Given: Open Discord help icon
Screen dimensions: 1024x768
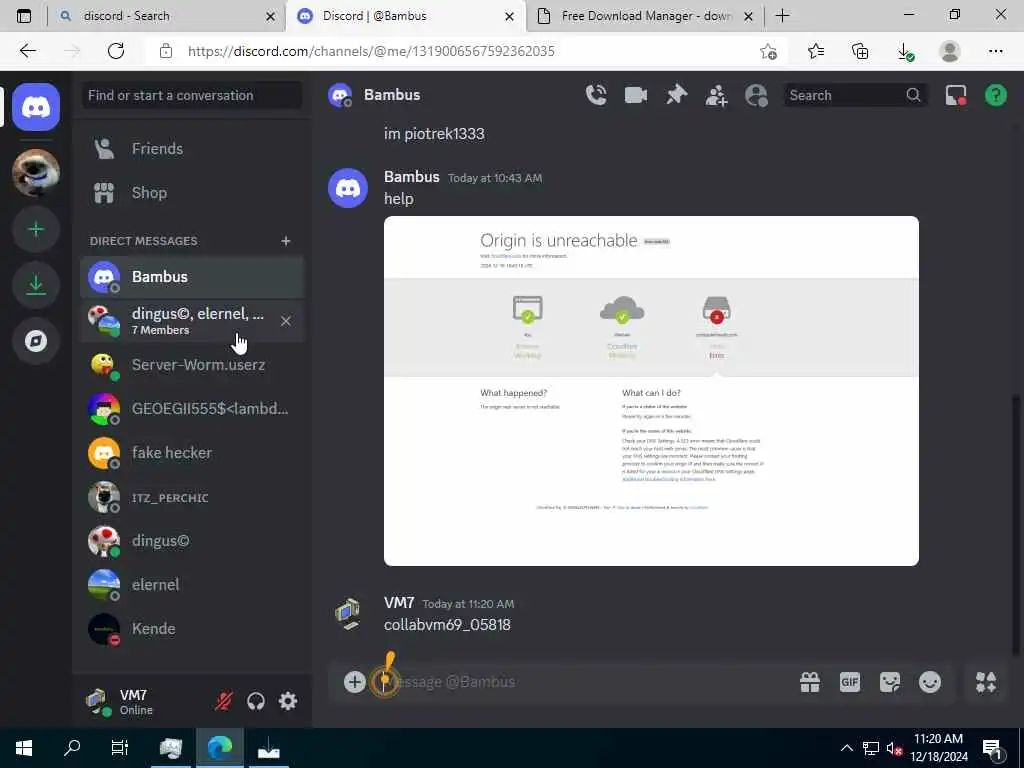Looking at the screenshot, I should point(996,95).
